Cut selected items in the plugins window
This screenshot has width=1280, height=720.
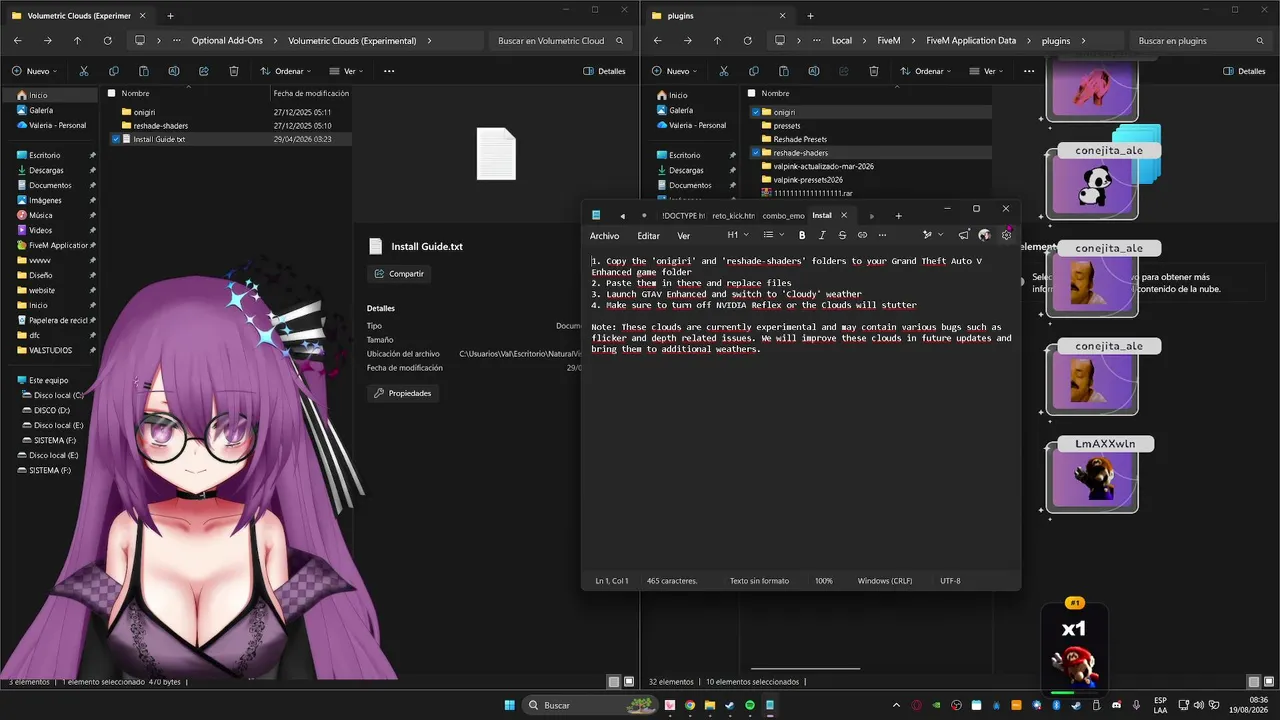pos(724,71)
